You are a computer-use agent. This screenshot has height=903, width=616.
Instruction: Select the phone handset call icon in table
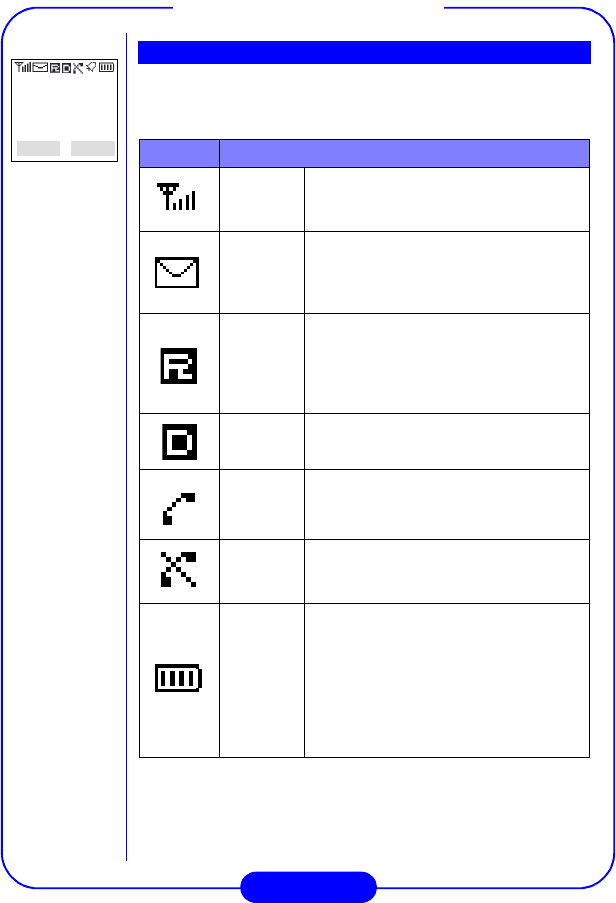coord(178,509)
